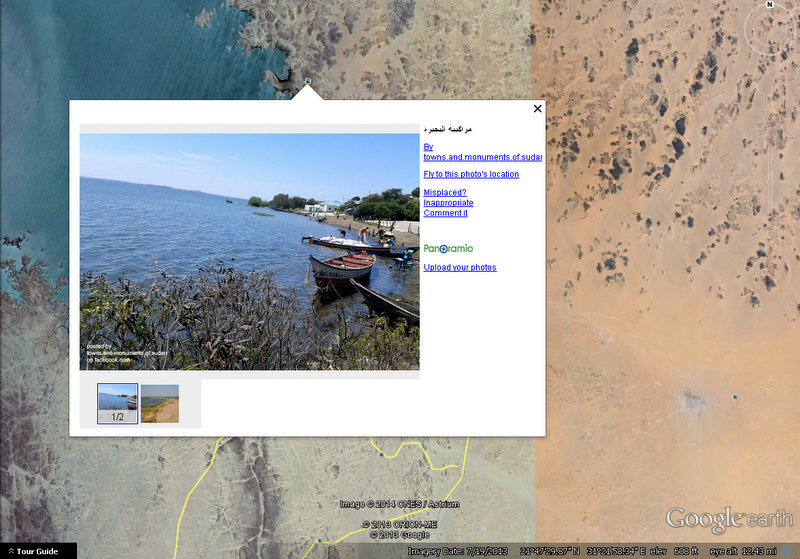Screen dimensions: 800x559
Task: Select the second beach photo thumbnail
Action: click(x=160, y=403)
